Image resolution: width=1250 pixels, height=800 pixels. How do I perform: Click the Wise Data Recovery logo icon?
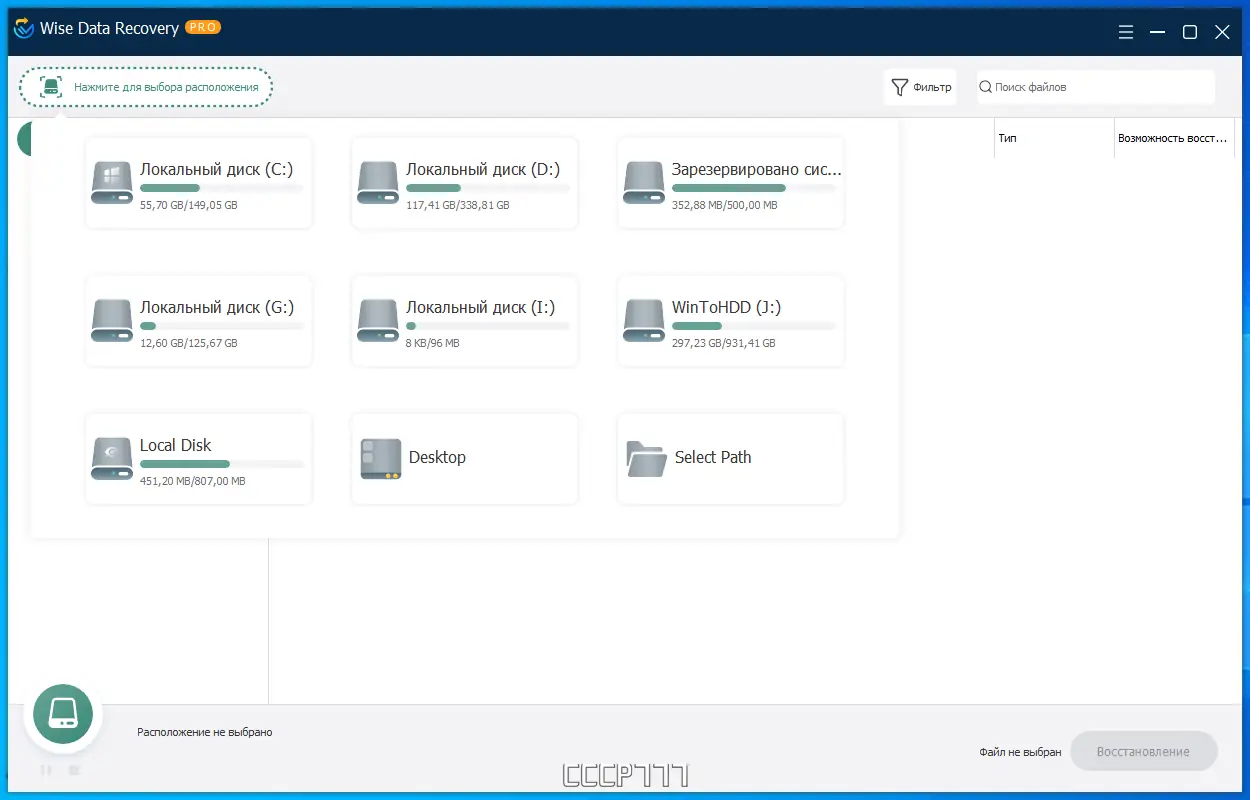tap(23, 29)
